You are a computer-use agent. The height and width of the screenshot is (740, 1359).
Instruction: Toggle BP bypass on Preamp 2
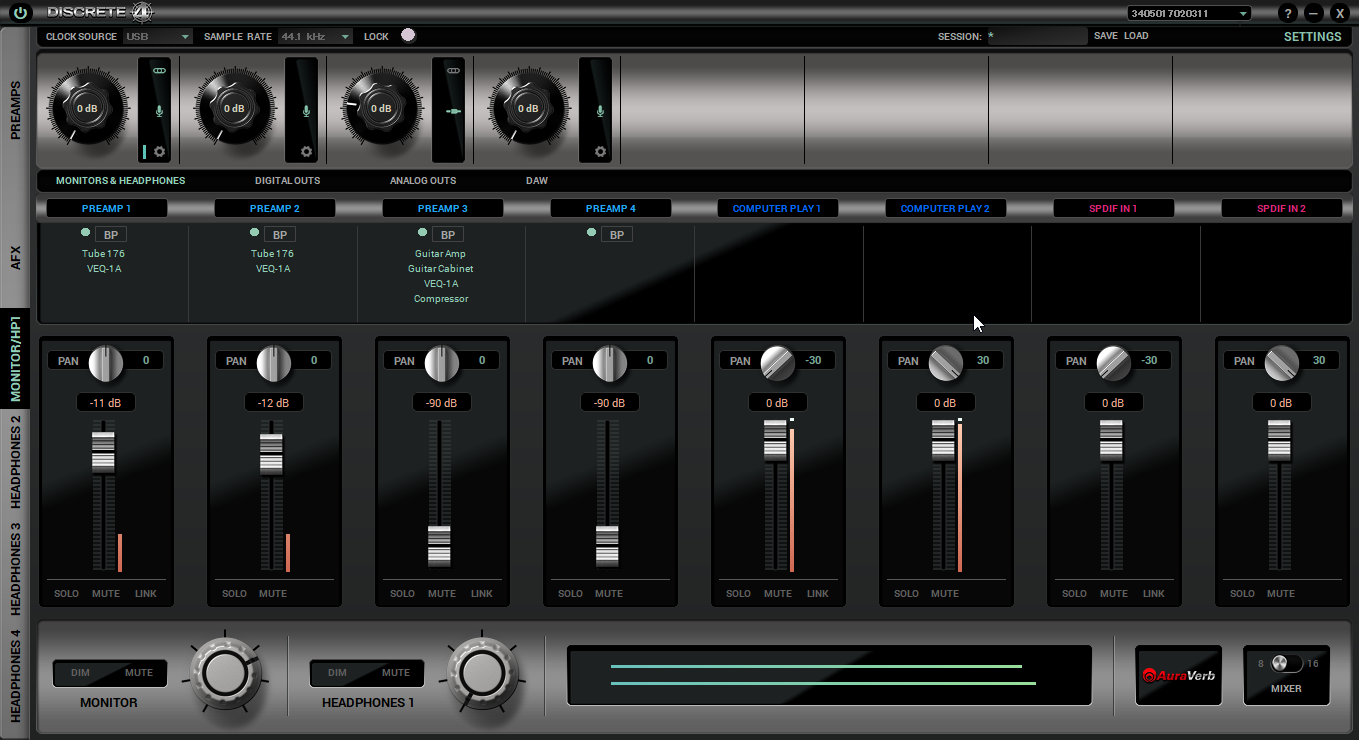[x=280, y=235]
